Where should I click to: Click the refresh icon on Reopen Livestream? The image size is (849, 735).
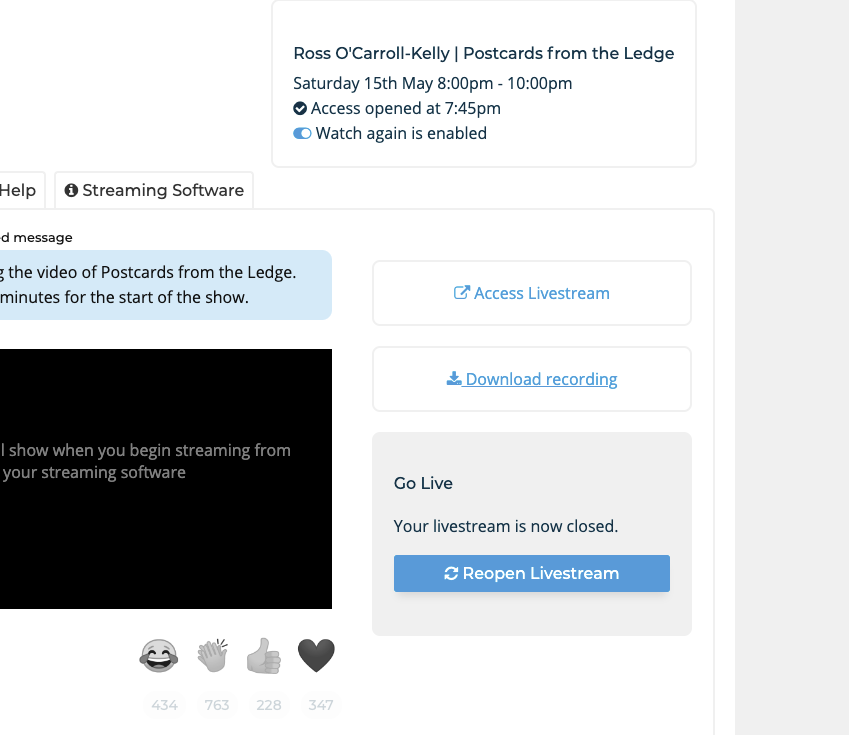(451, 573)
